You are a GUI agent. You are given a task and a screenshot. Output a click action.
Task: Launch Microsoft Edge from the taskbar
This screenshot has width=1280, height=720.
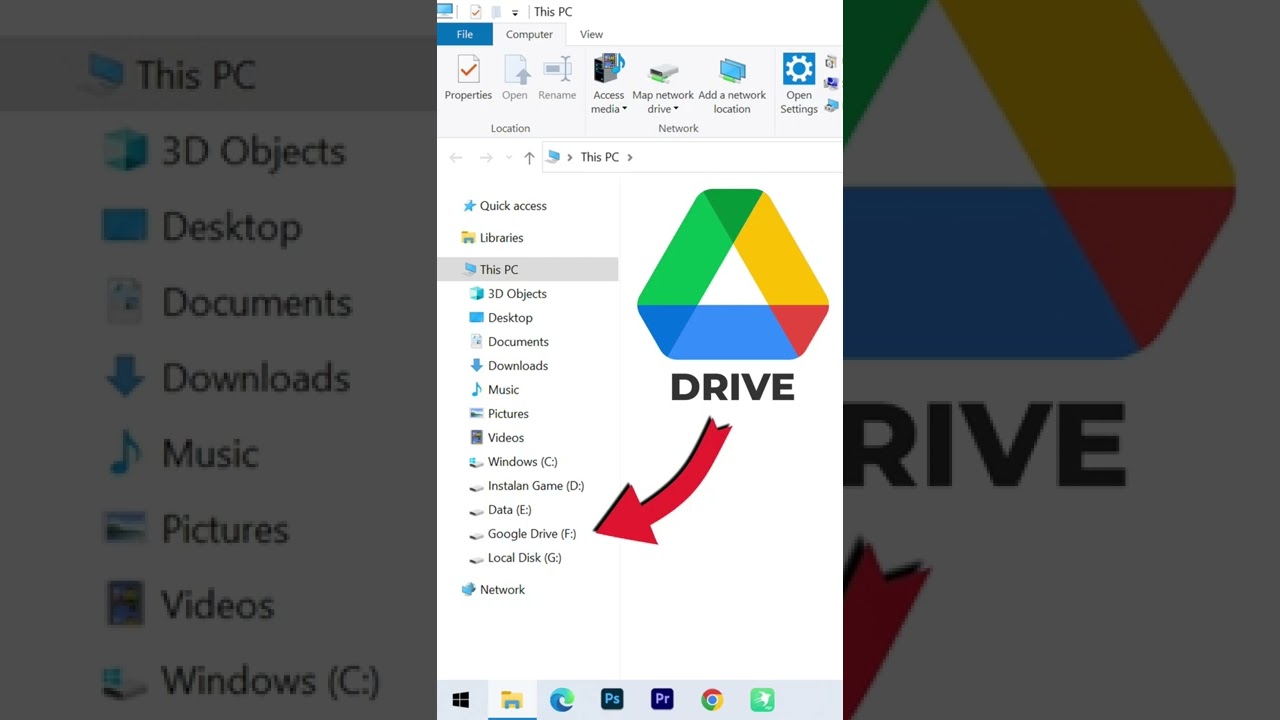562,700
